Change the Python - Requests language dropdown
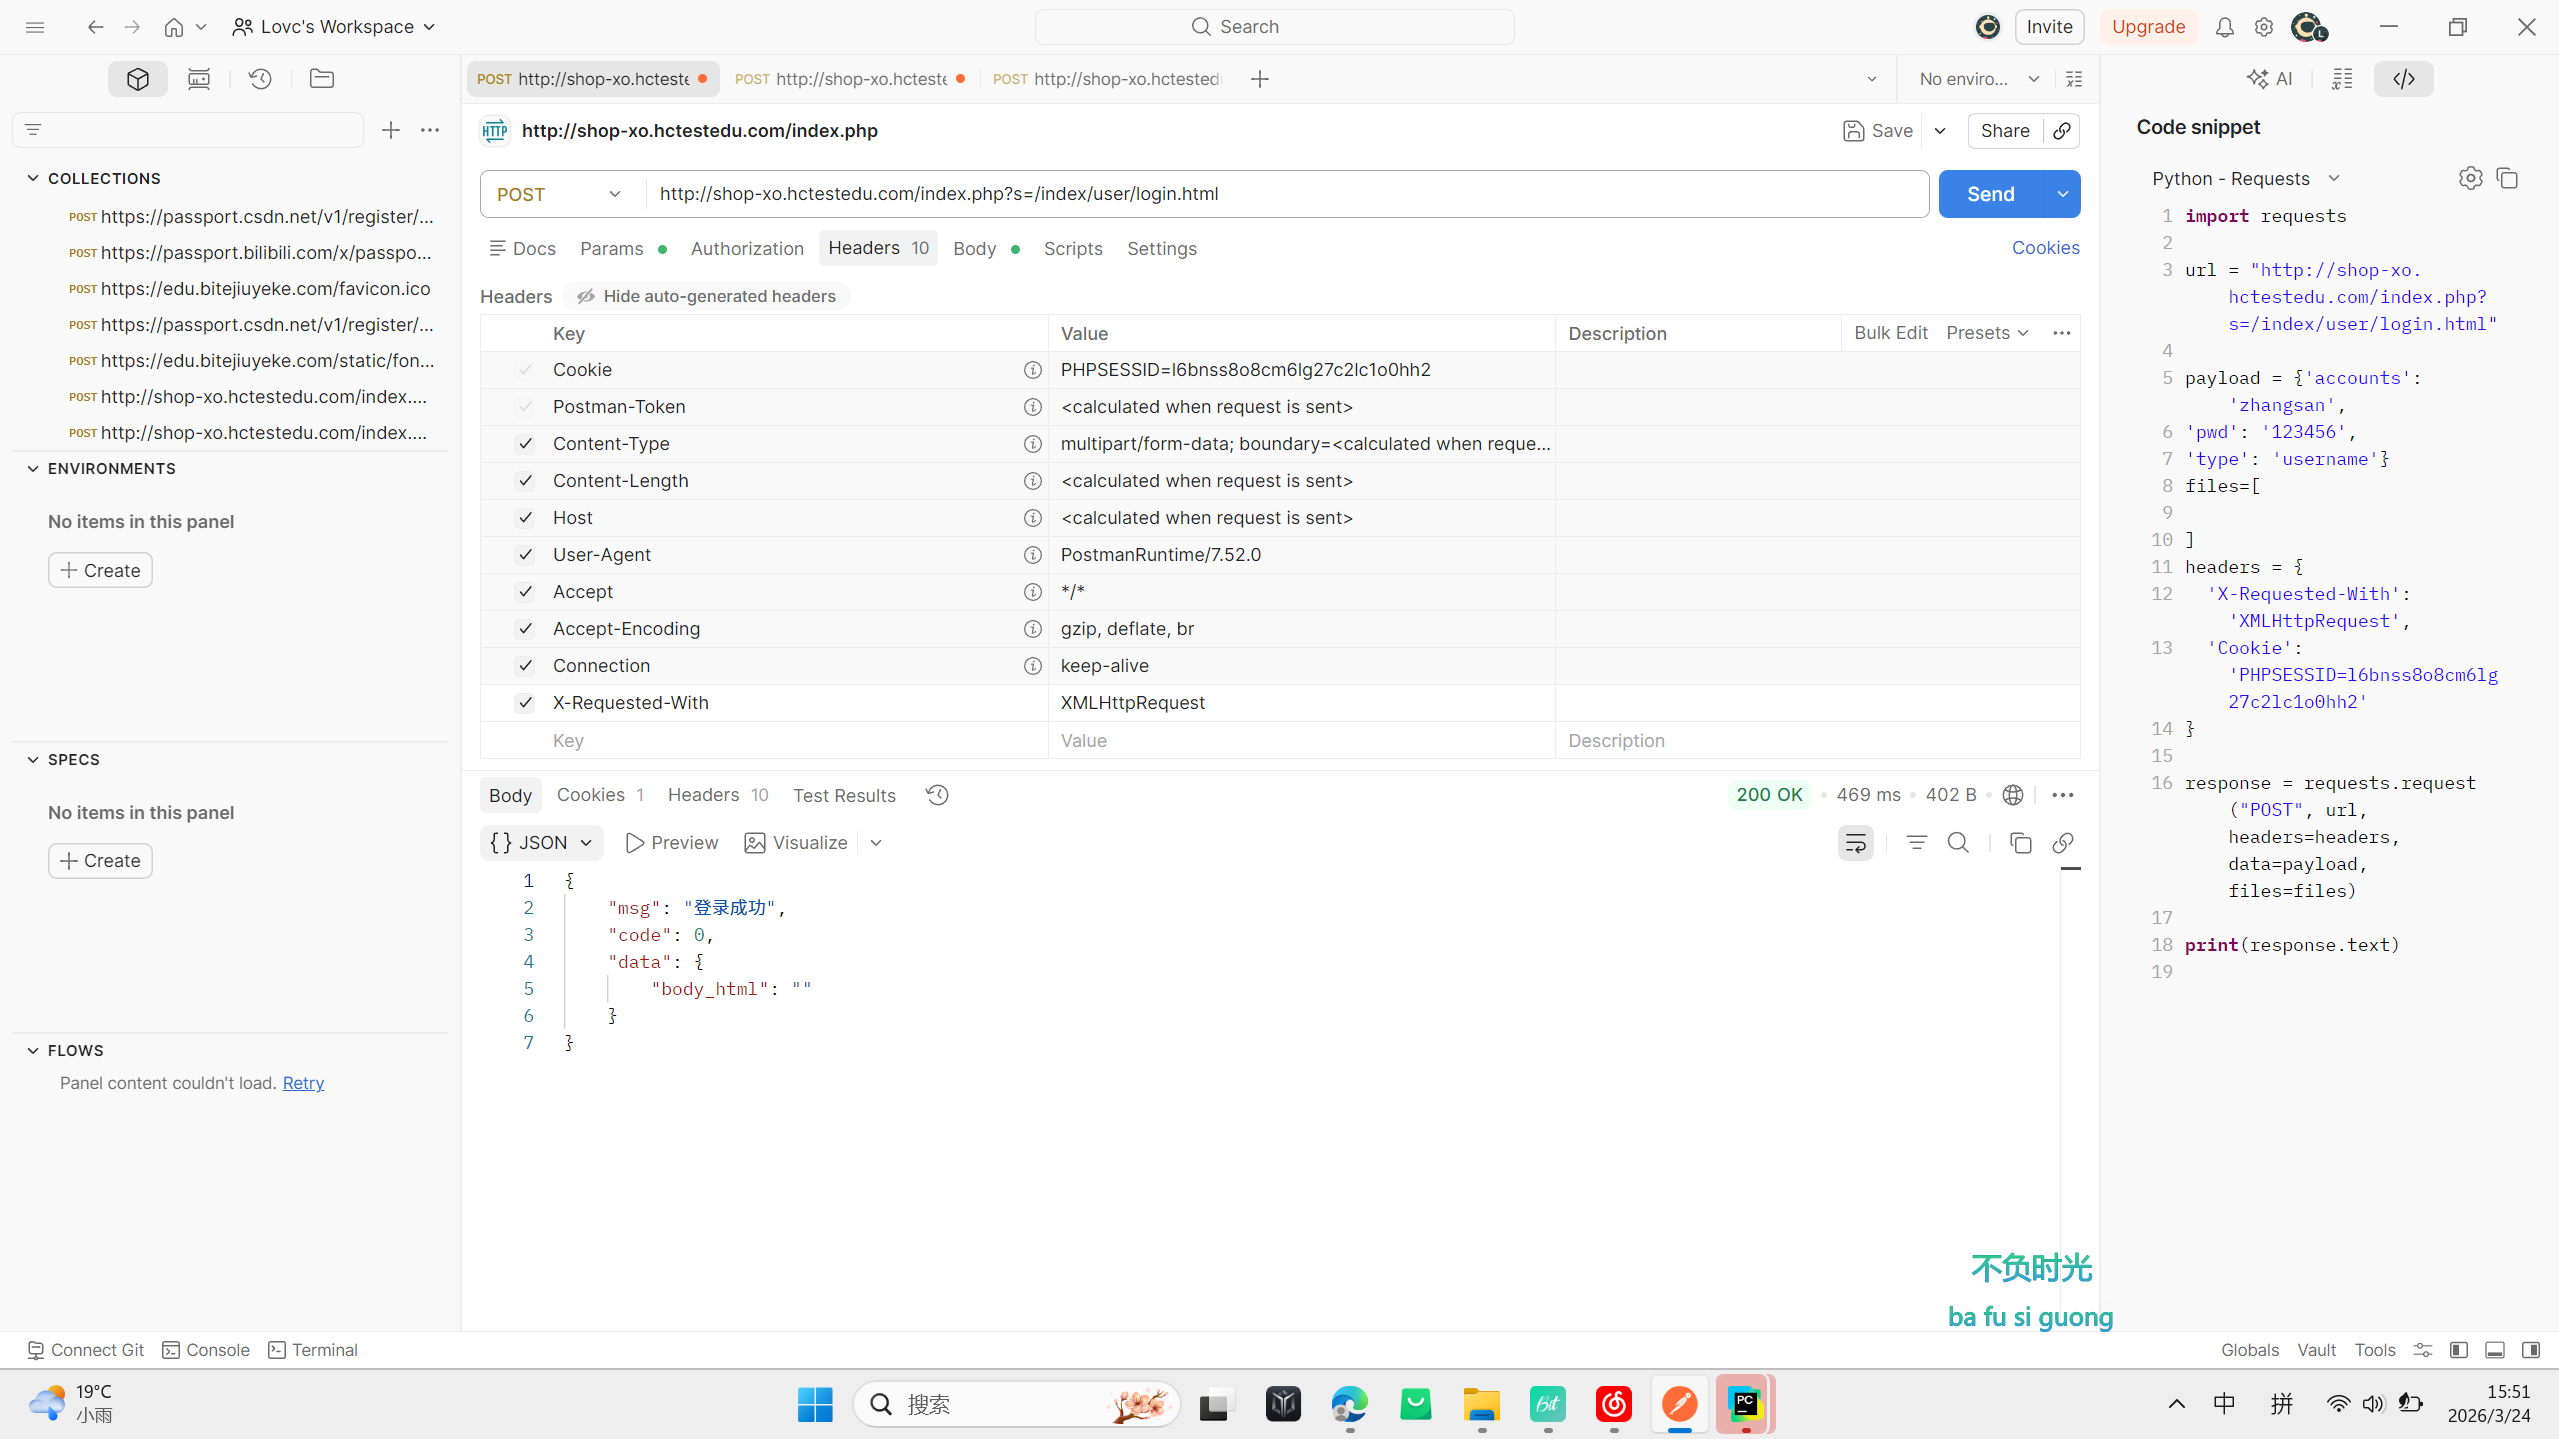2559x1439 pixels. [2245, 178]
